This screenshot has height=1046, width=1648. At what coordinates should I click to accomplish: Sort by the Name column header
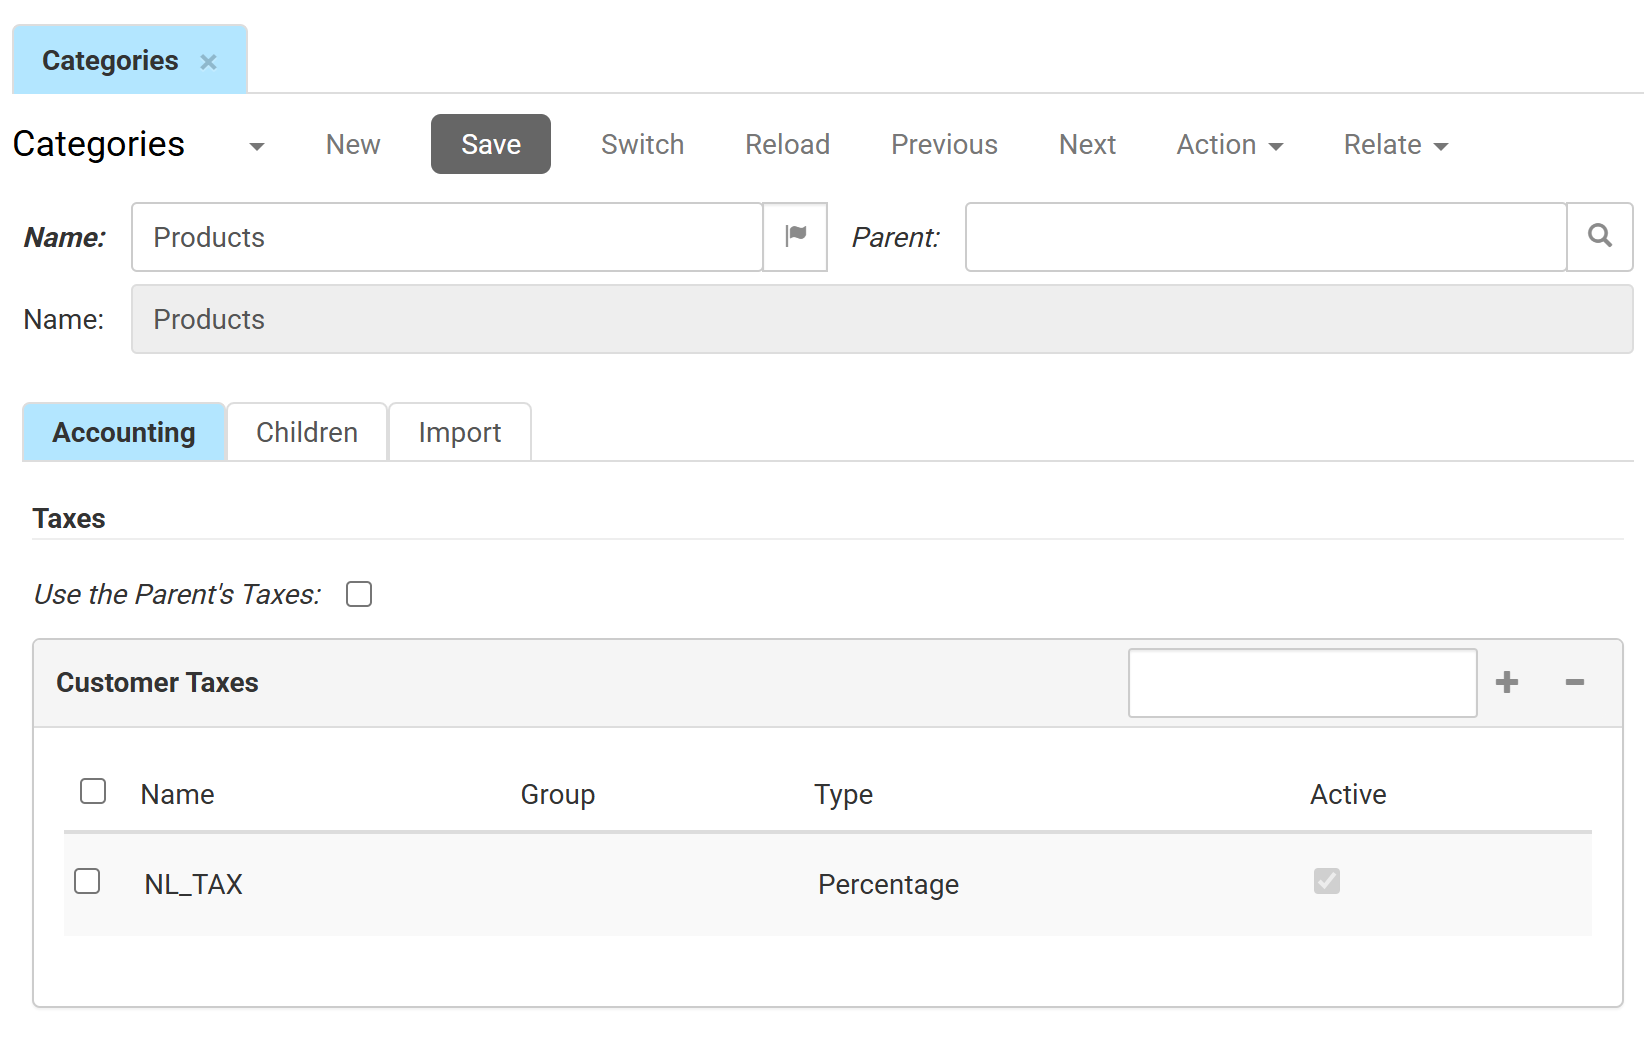178,794
